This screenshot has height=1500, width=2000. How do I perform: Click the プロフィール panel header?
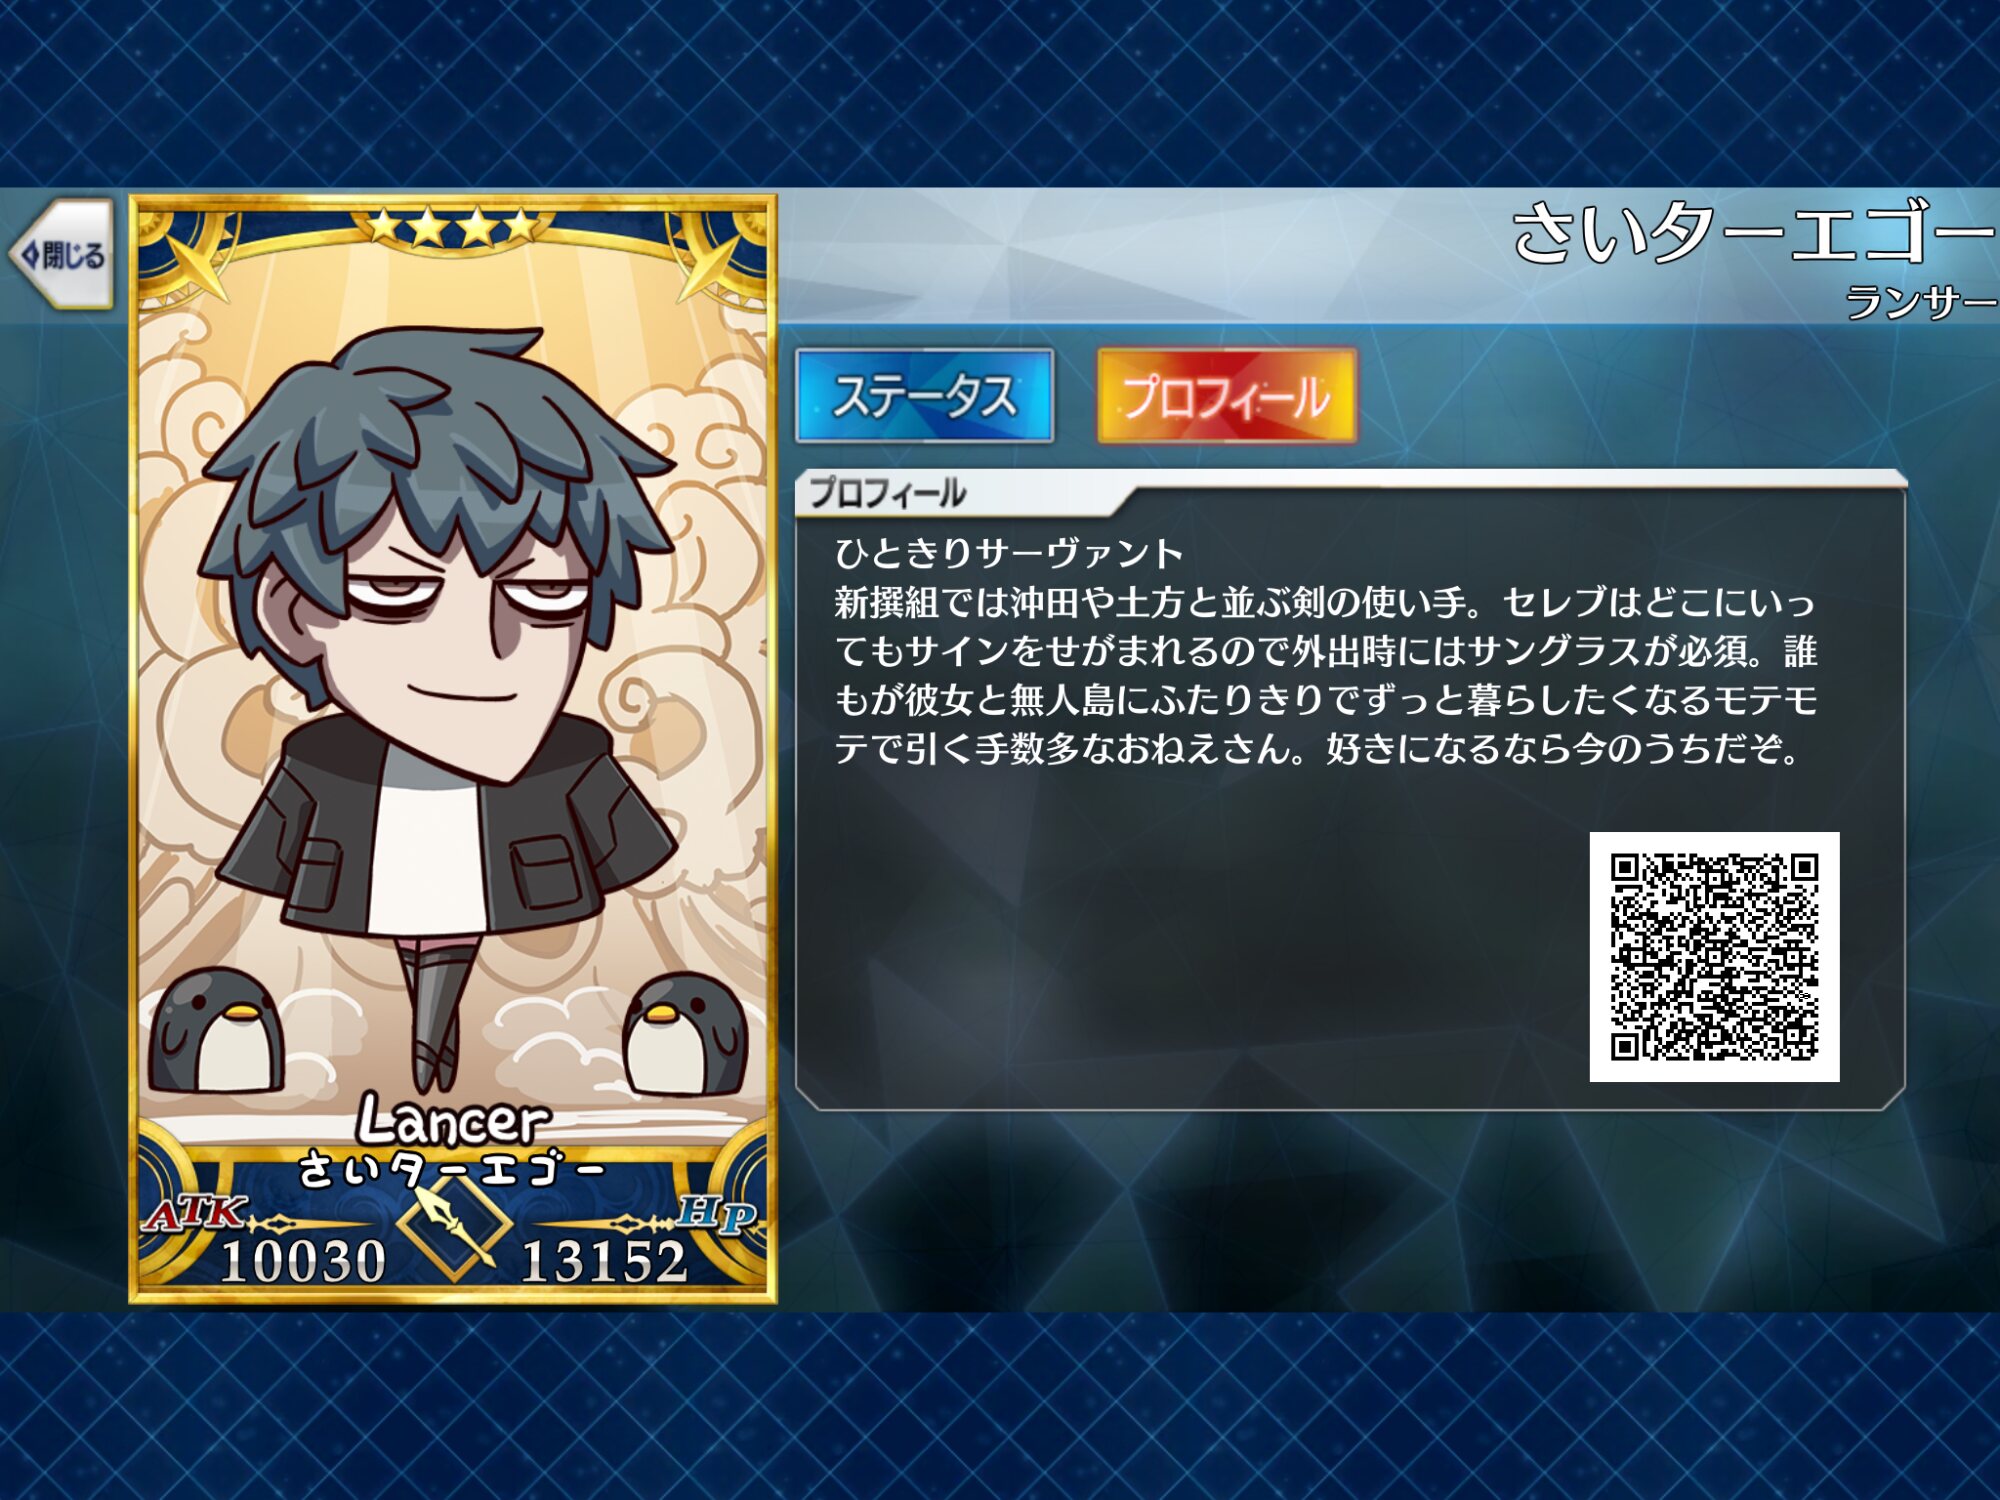(x=888, y=493)
